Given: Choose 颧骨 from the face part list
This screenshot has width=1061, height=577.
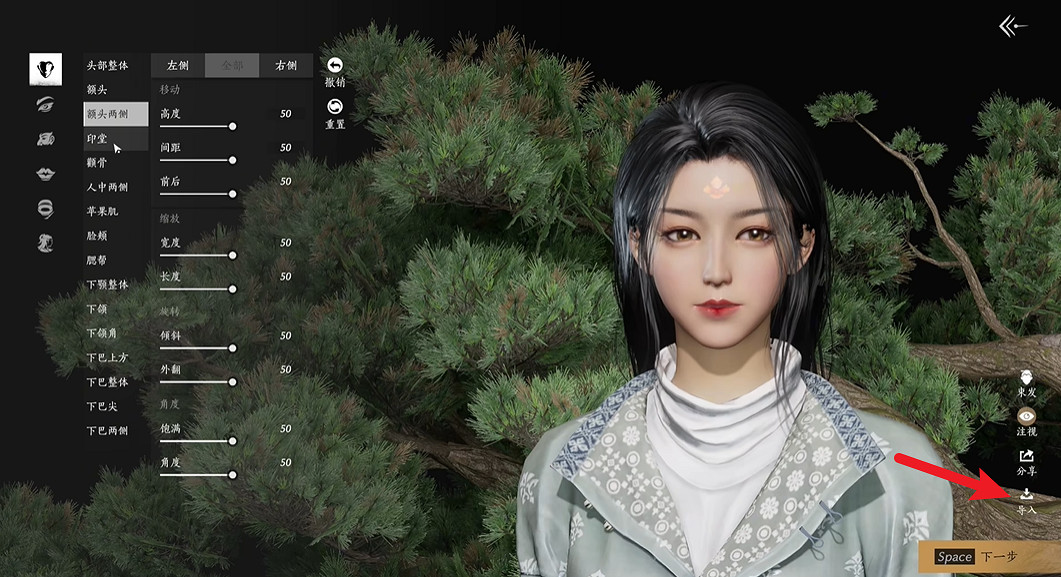Looking at the screenshot, I should click(x=98, y=162).
